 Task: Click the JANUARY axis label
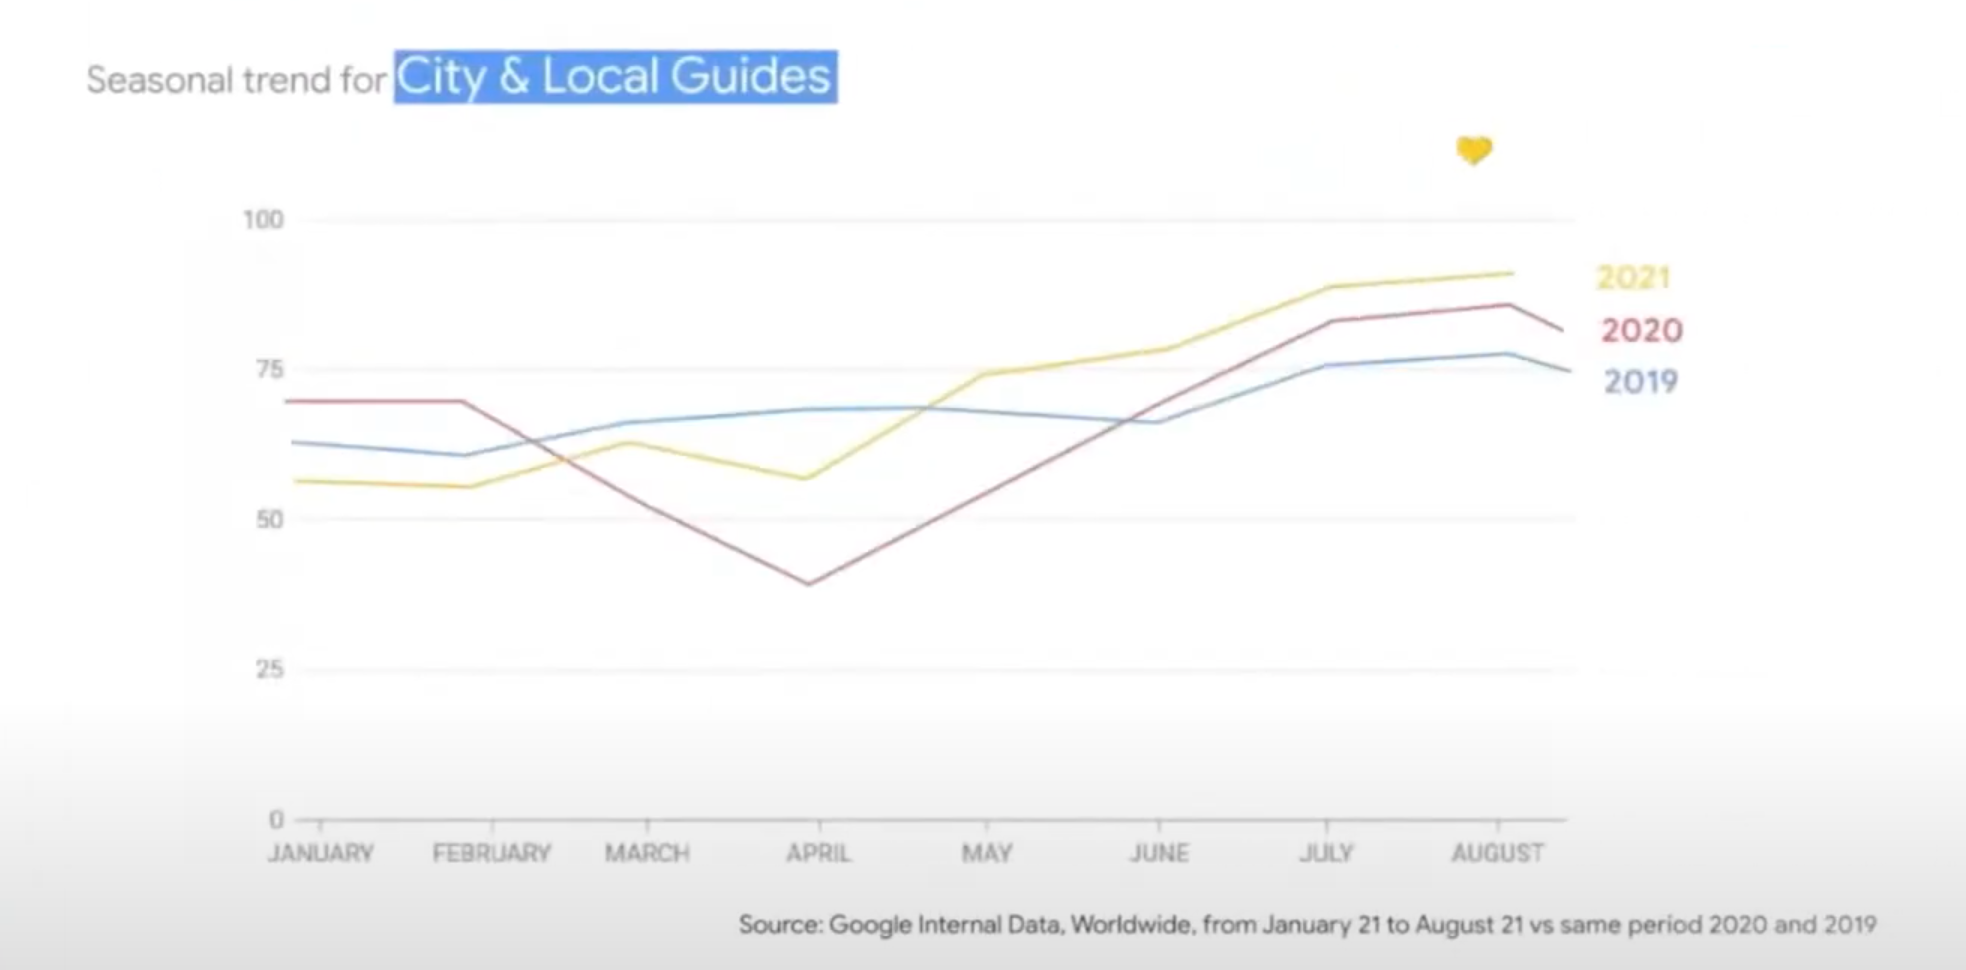coord(320,853)
